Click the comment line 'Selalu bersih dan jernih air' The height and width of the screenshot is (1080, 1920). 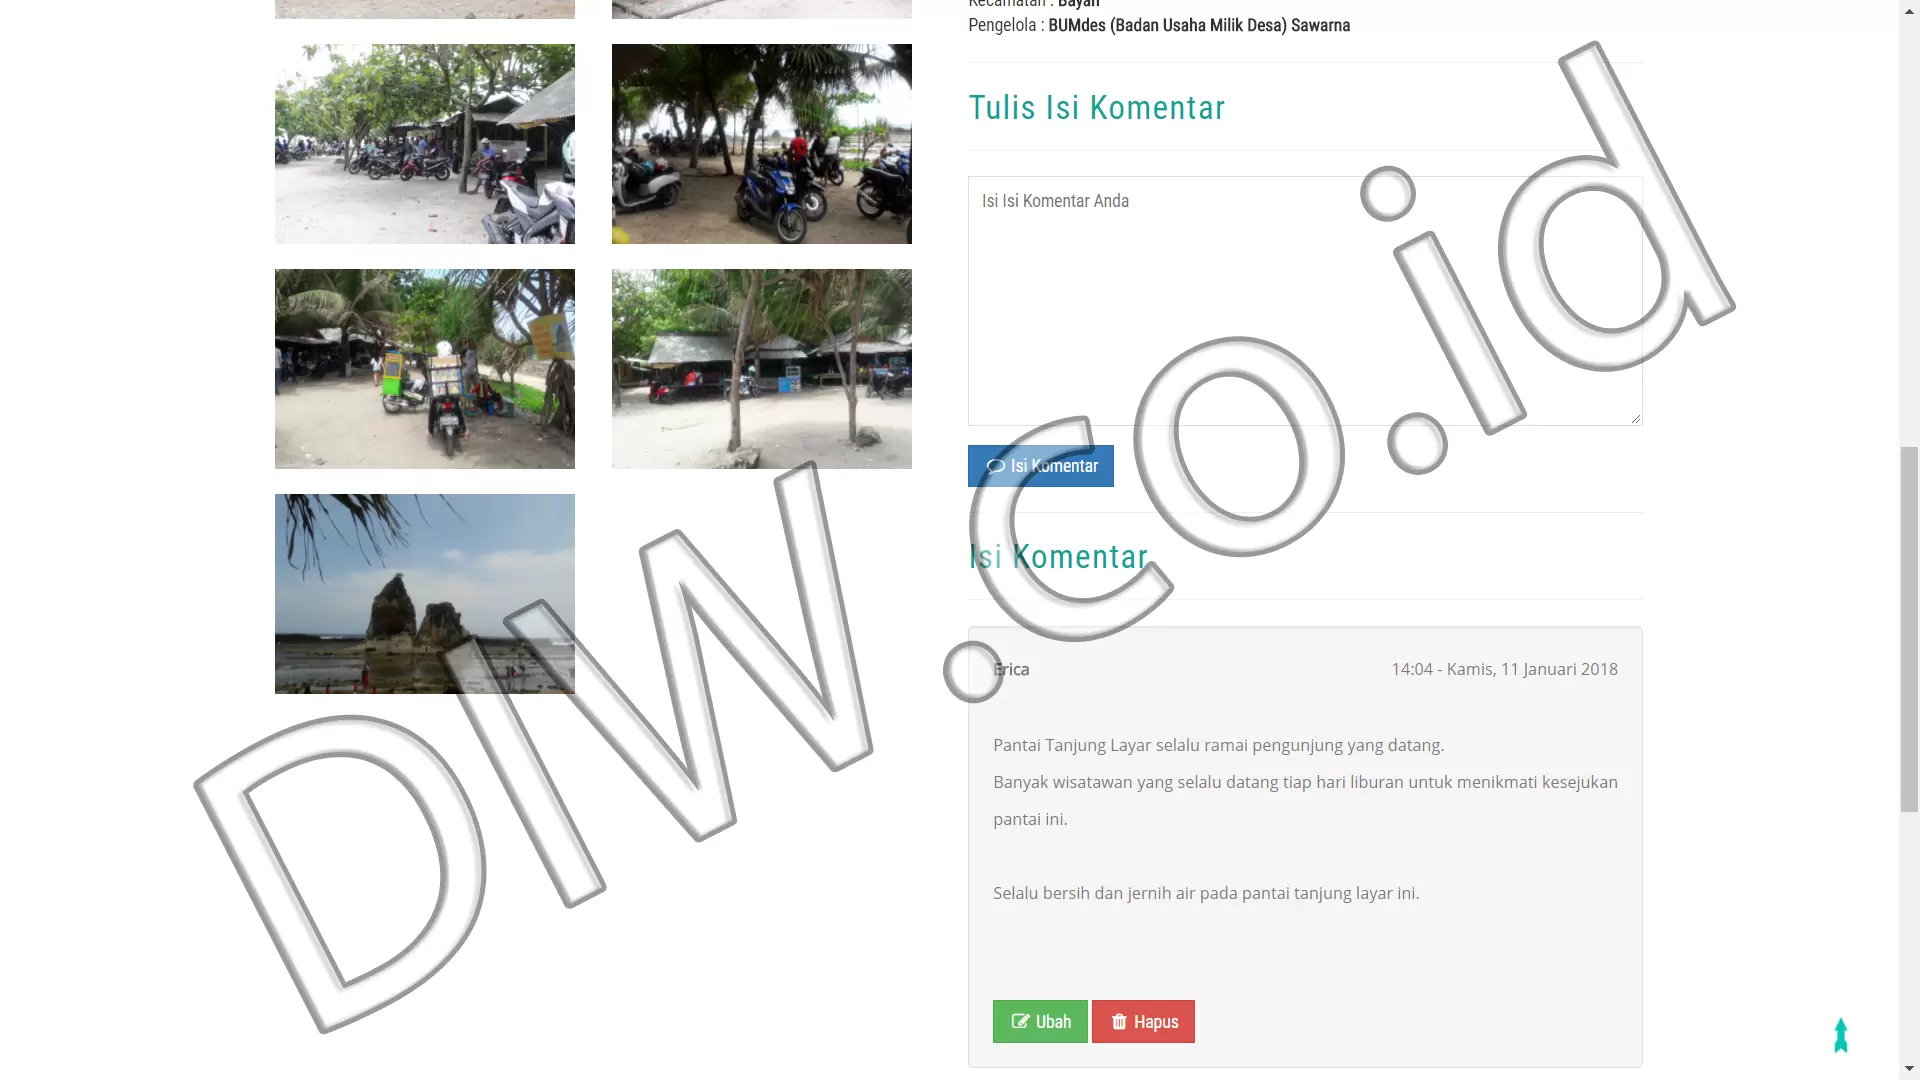coord(1206,893)
